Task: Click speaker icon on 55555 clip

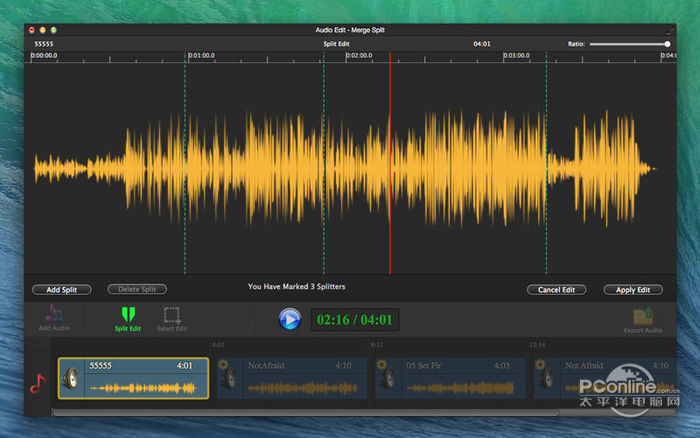Action: click(73, 379)
